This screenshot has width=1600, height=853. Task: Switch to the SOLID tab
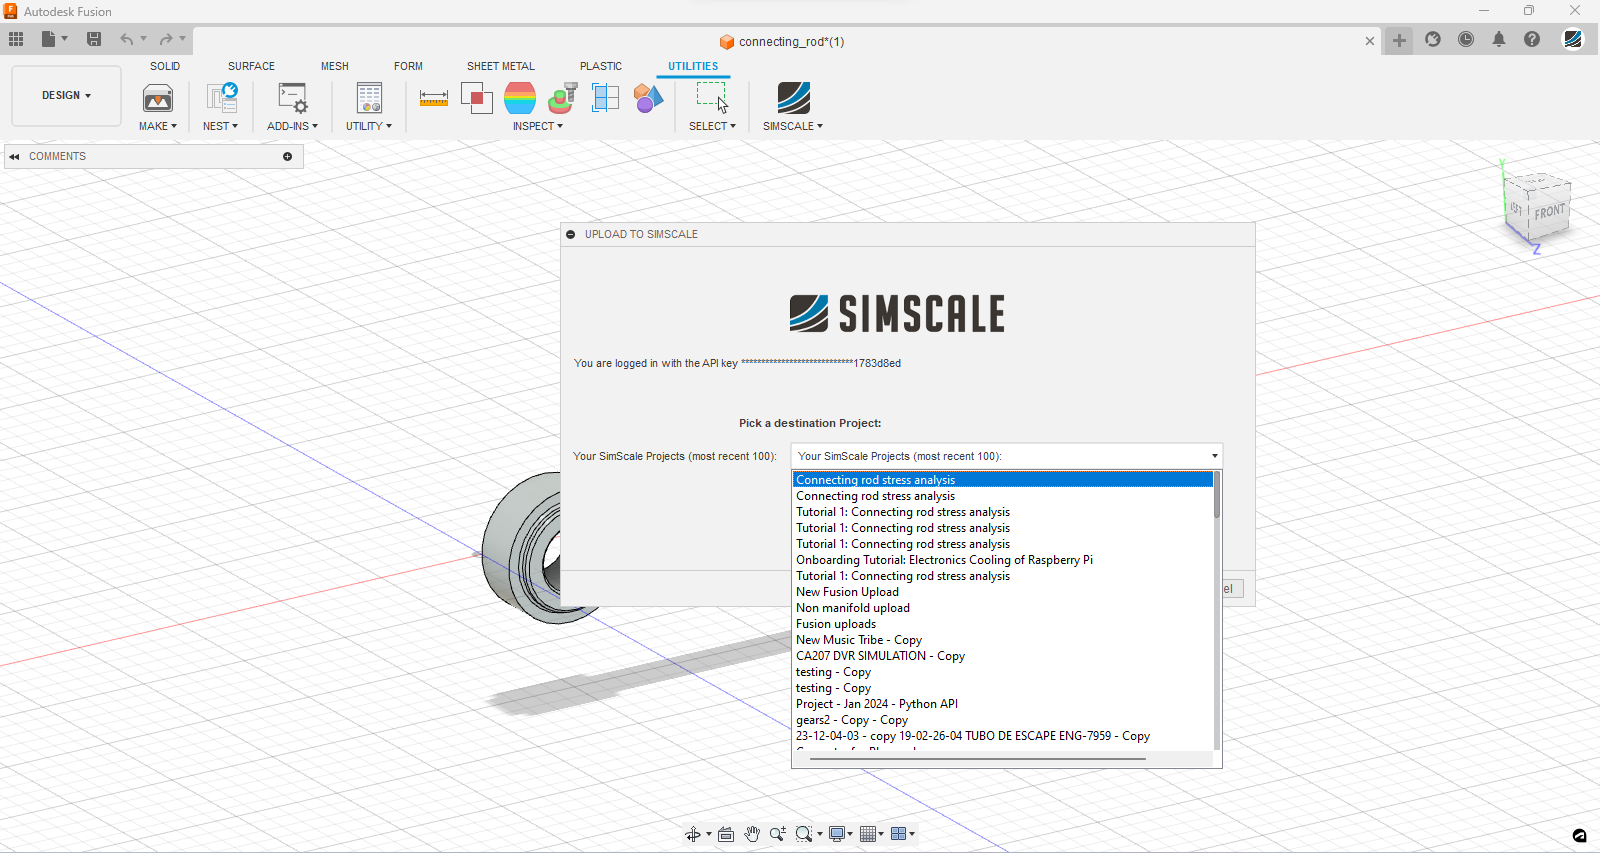(x=165, y=66)
